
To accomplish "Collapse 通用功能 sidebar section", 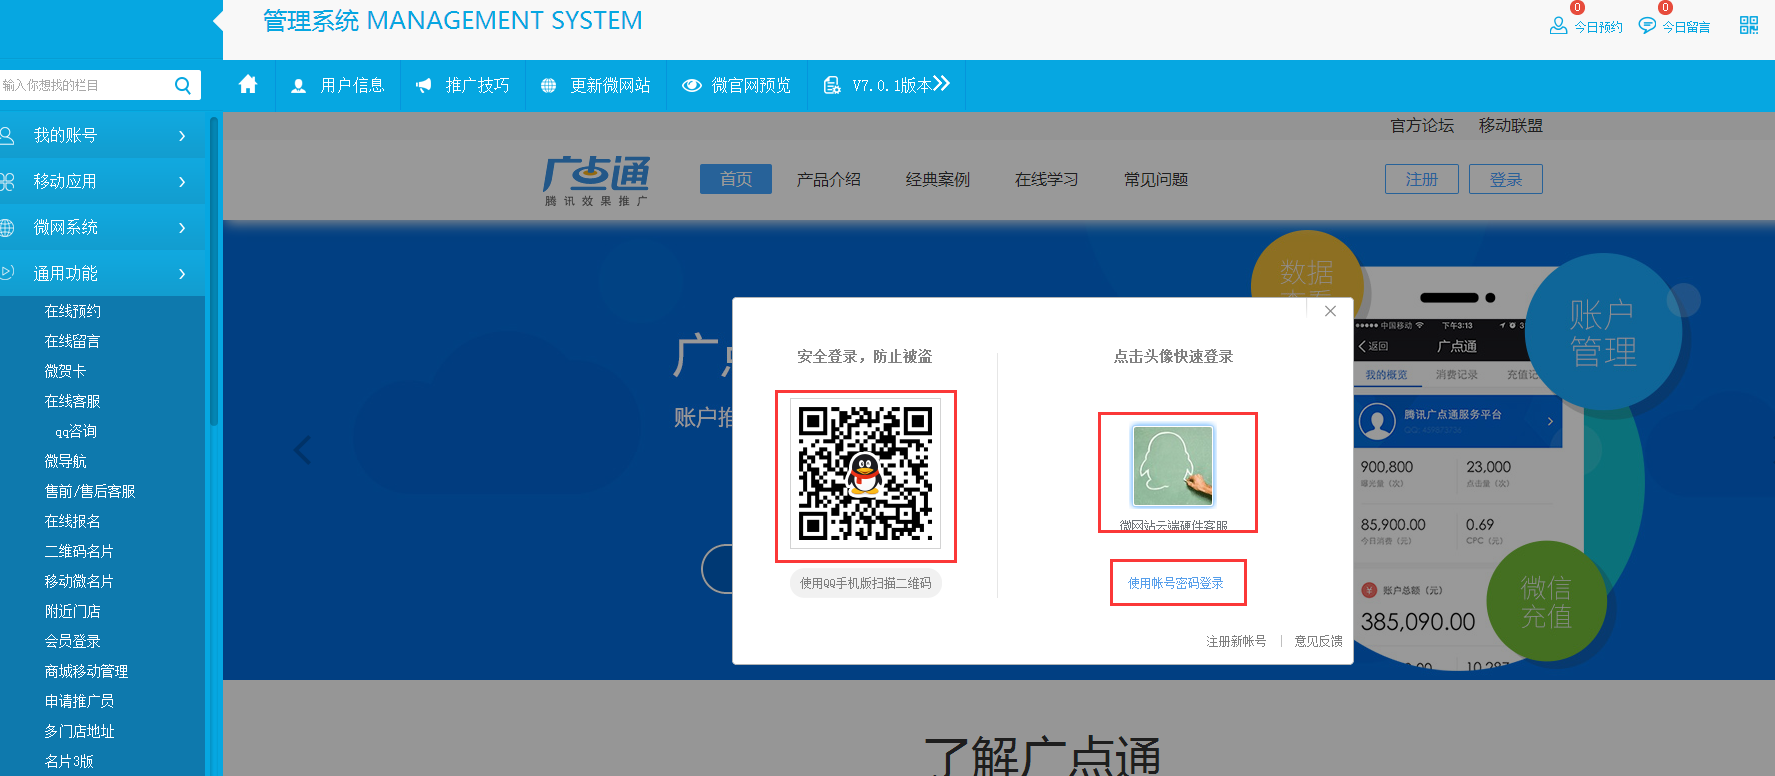I will tap(102, 273).
